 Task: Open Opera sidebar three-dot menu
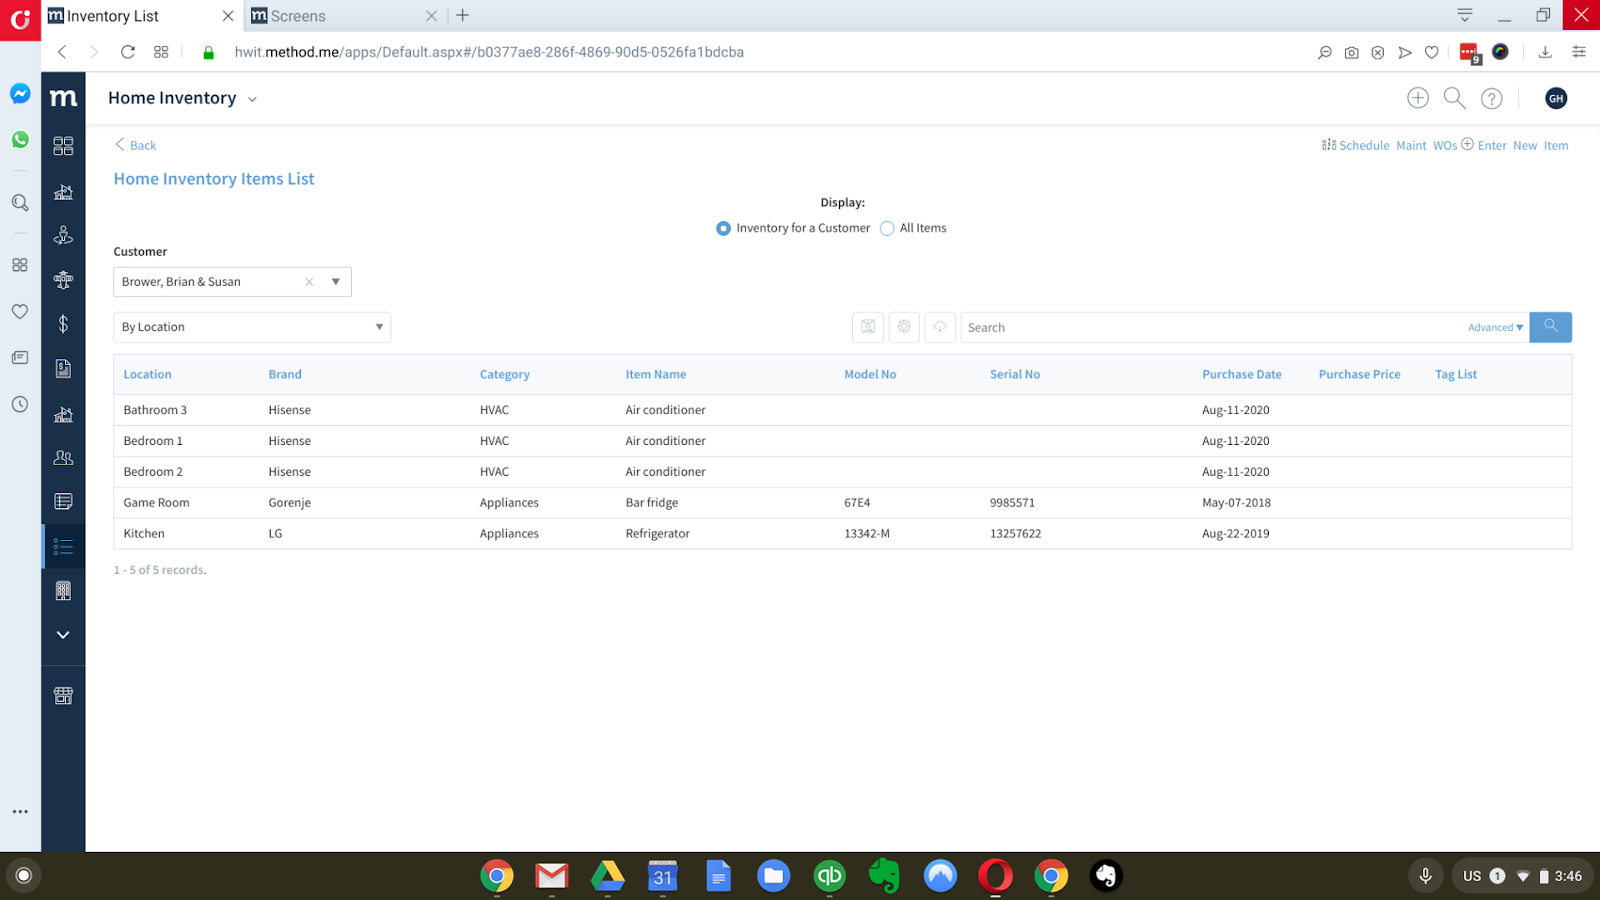tap(20, 812)
